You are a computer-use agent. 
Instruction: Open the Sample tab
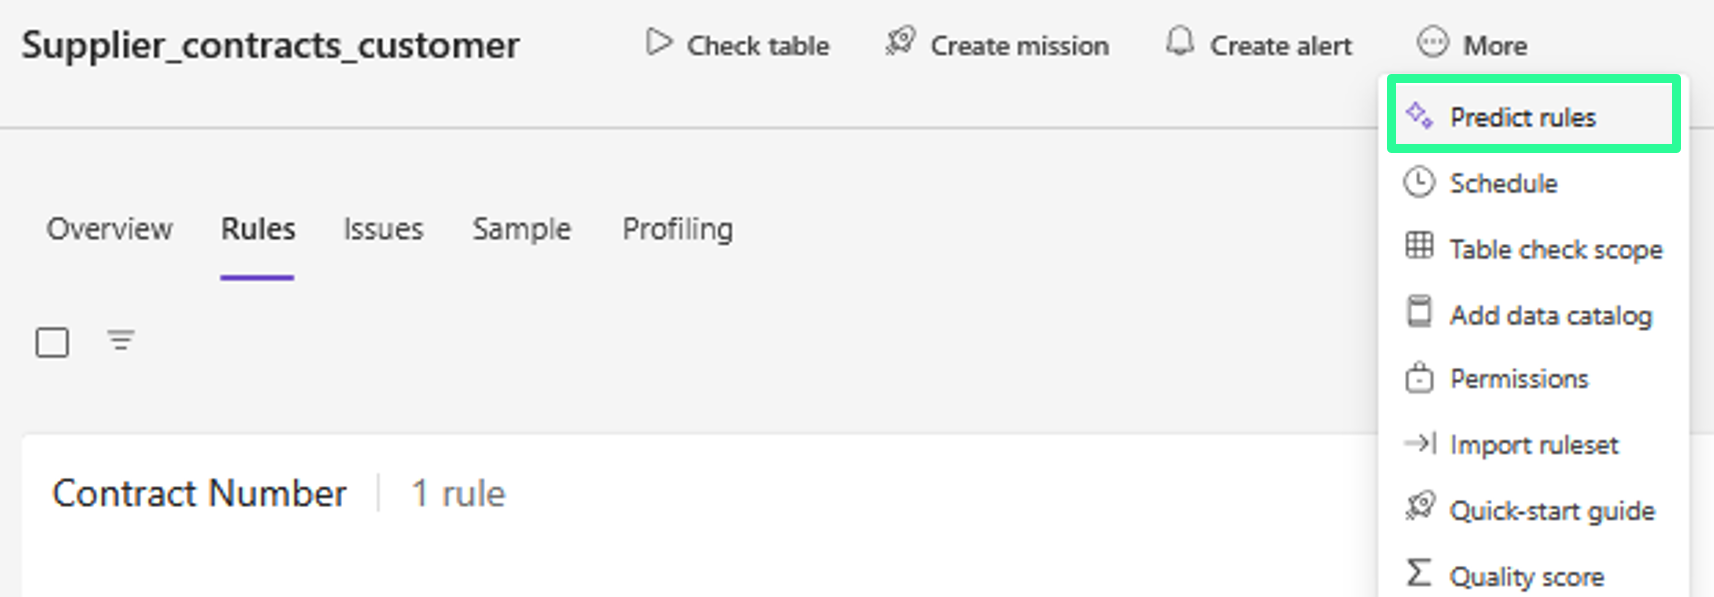click(521, 229)
